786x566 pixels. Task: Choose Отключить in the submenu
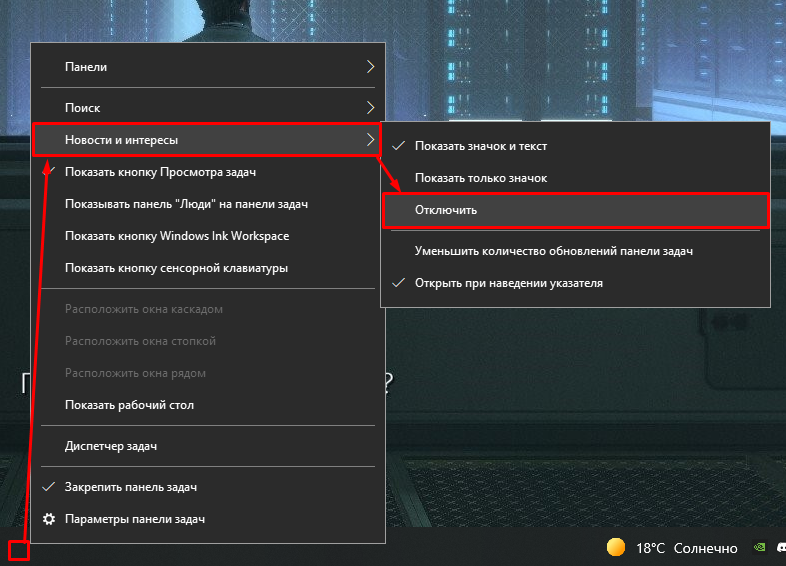(575, 210)
